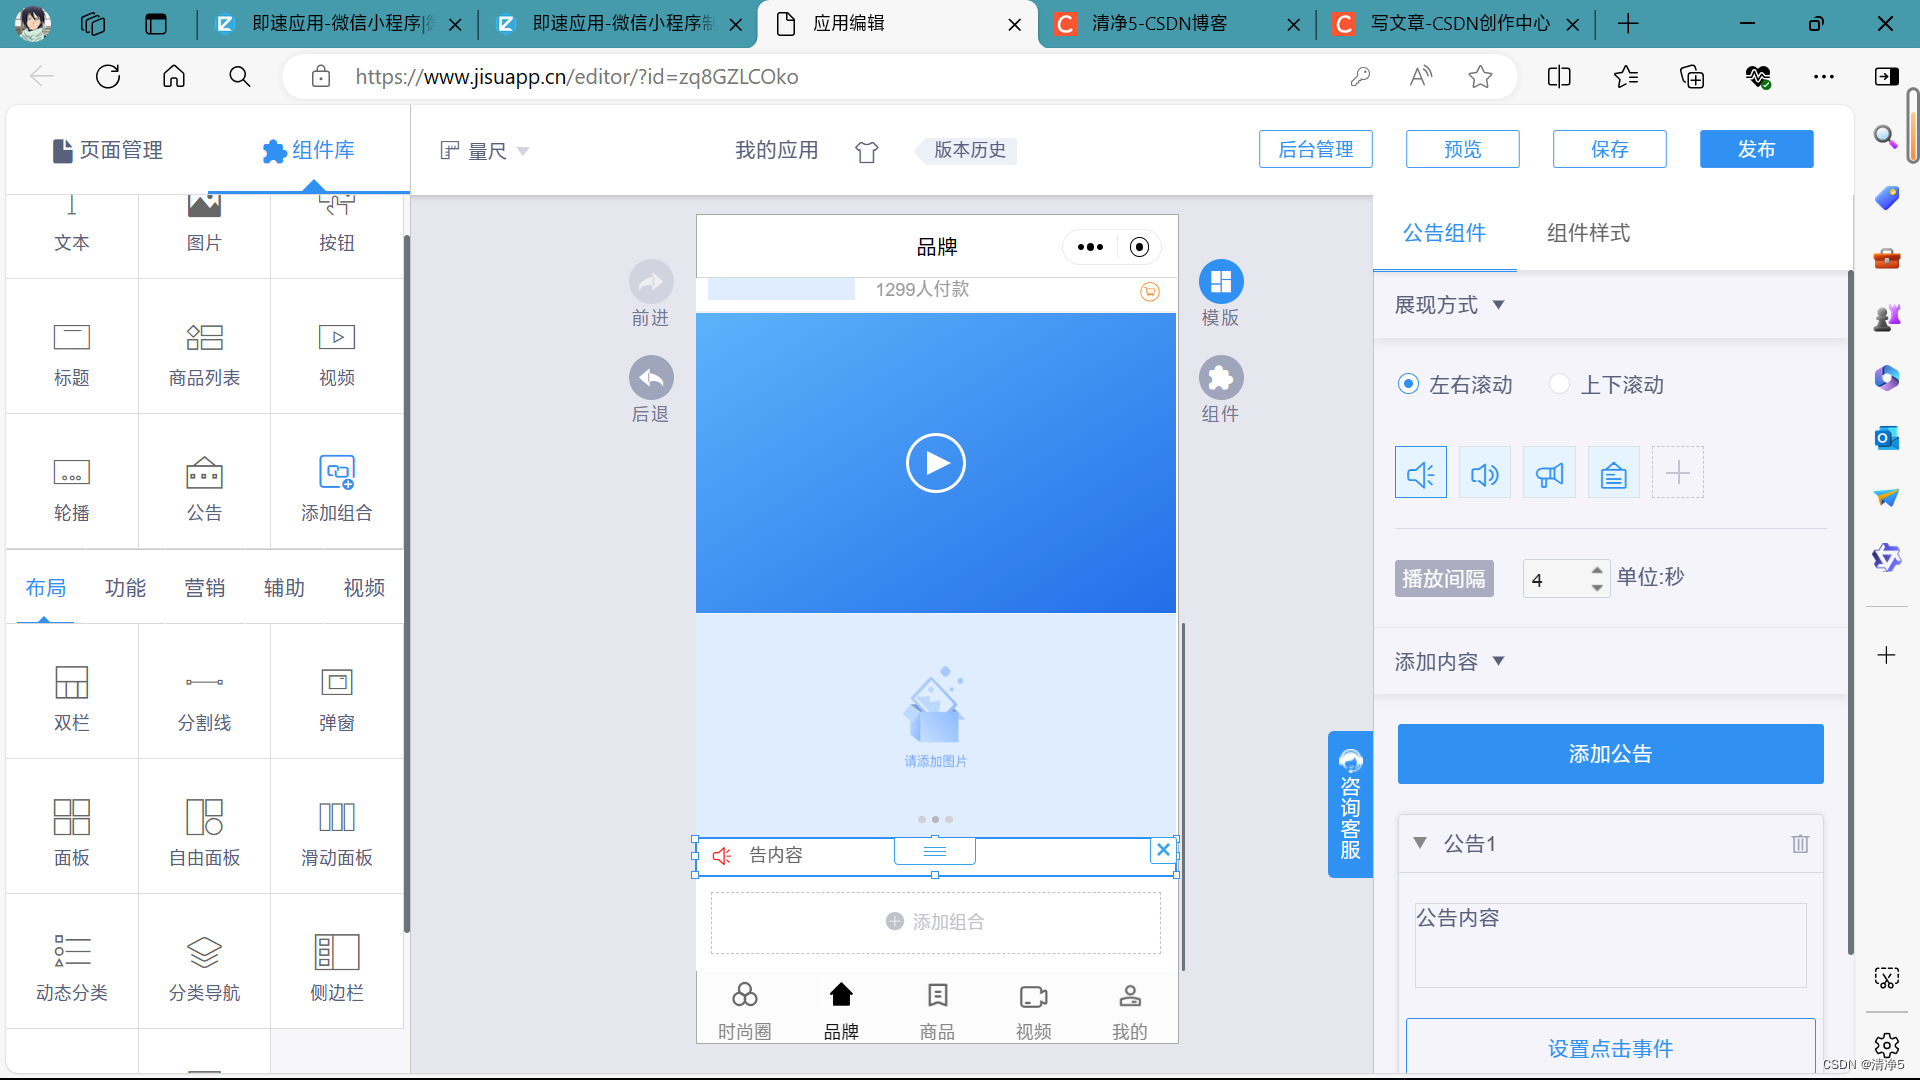The width and height of the screenshot is (1920, 1080).
Task: Collapse the 公告1 item arrow
Action: point(1419,843)
